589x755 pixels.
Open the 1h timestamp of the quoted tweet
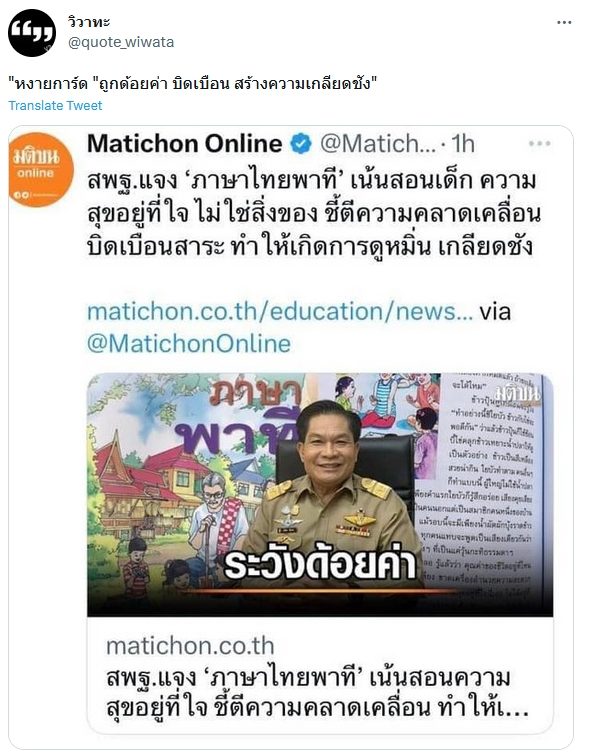click(x=463, y=144)
